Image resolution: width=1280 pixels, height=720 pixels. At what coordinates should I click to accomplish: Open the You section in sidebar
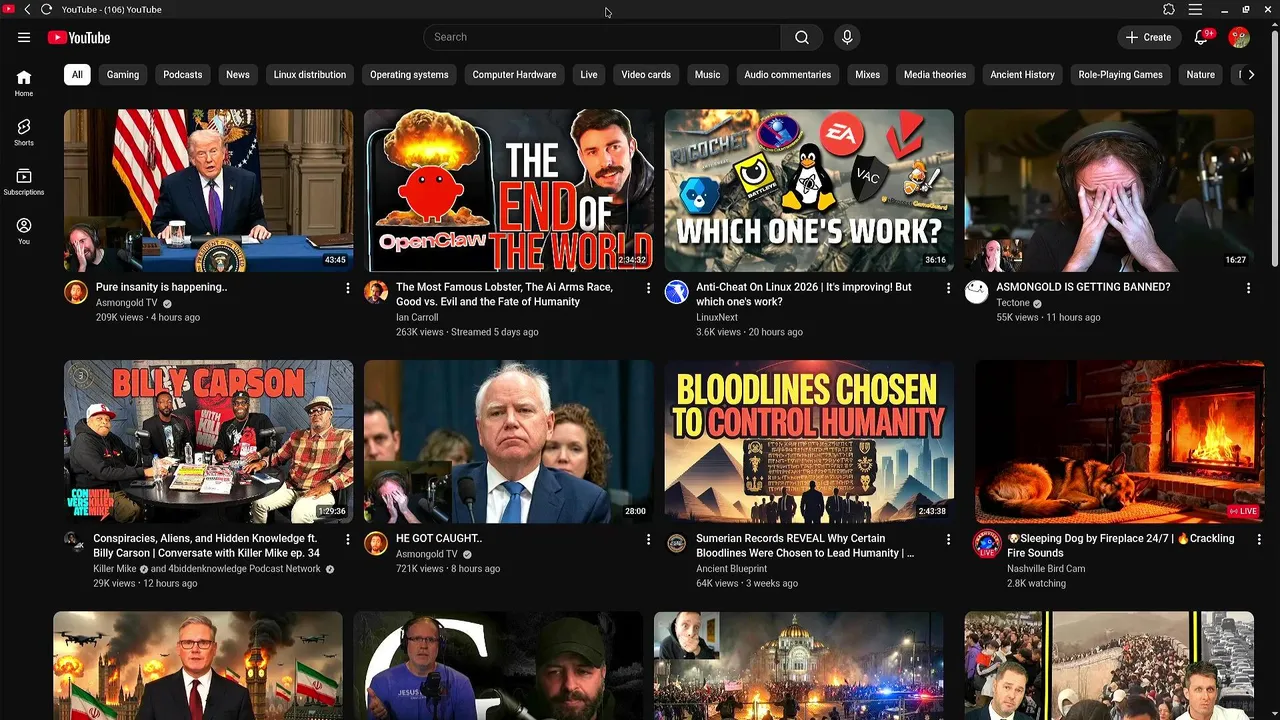[24, 231]
